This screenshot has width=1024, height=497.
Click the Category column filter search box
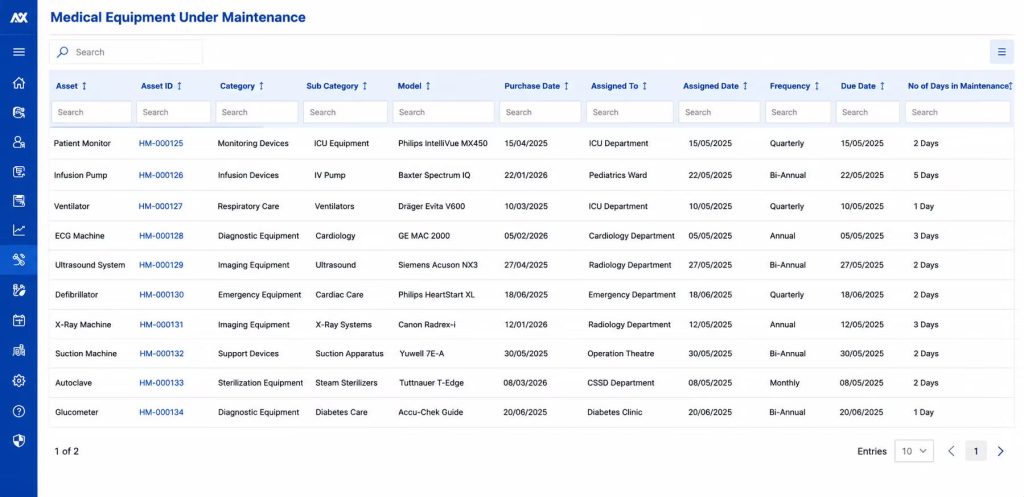(x=257, y=112)
